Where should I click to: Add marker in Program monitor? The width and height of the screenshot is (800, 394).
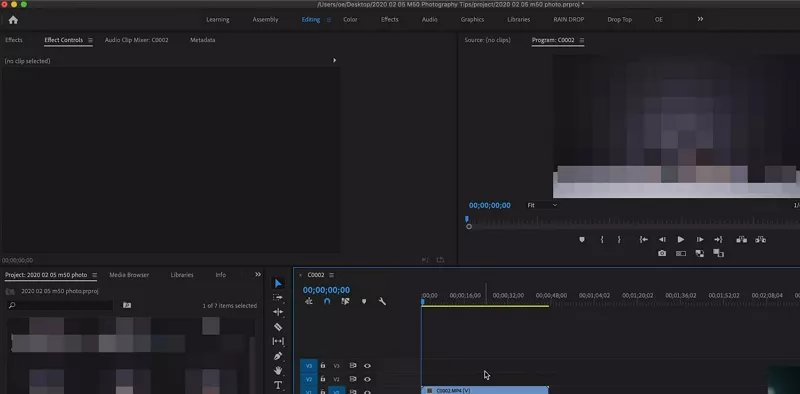click(582, 239)
